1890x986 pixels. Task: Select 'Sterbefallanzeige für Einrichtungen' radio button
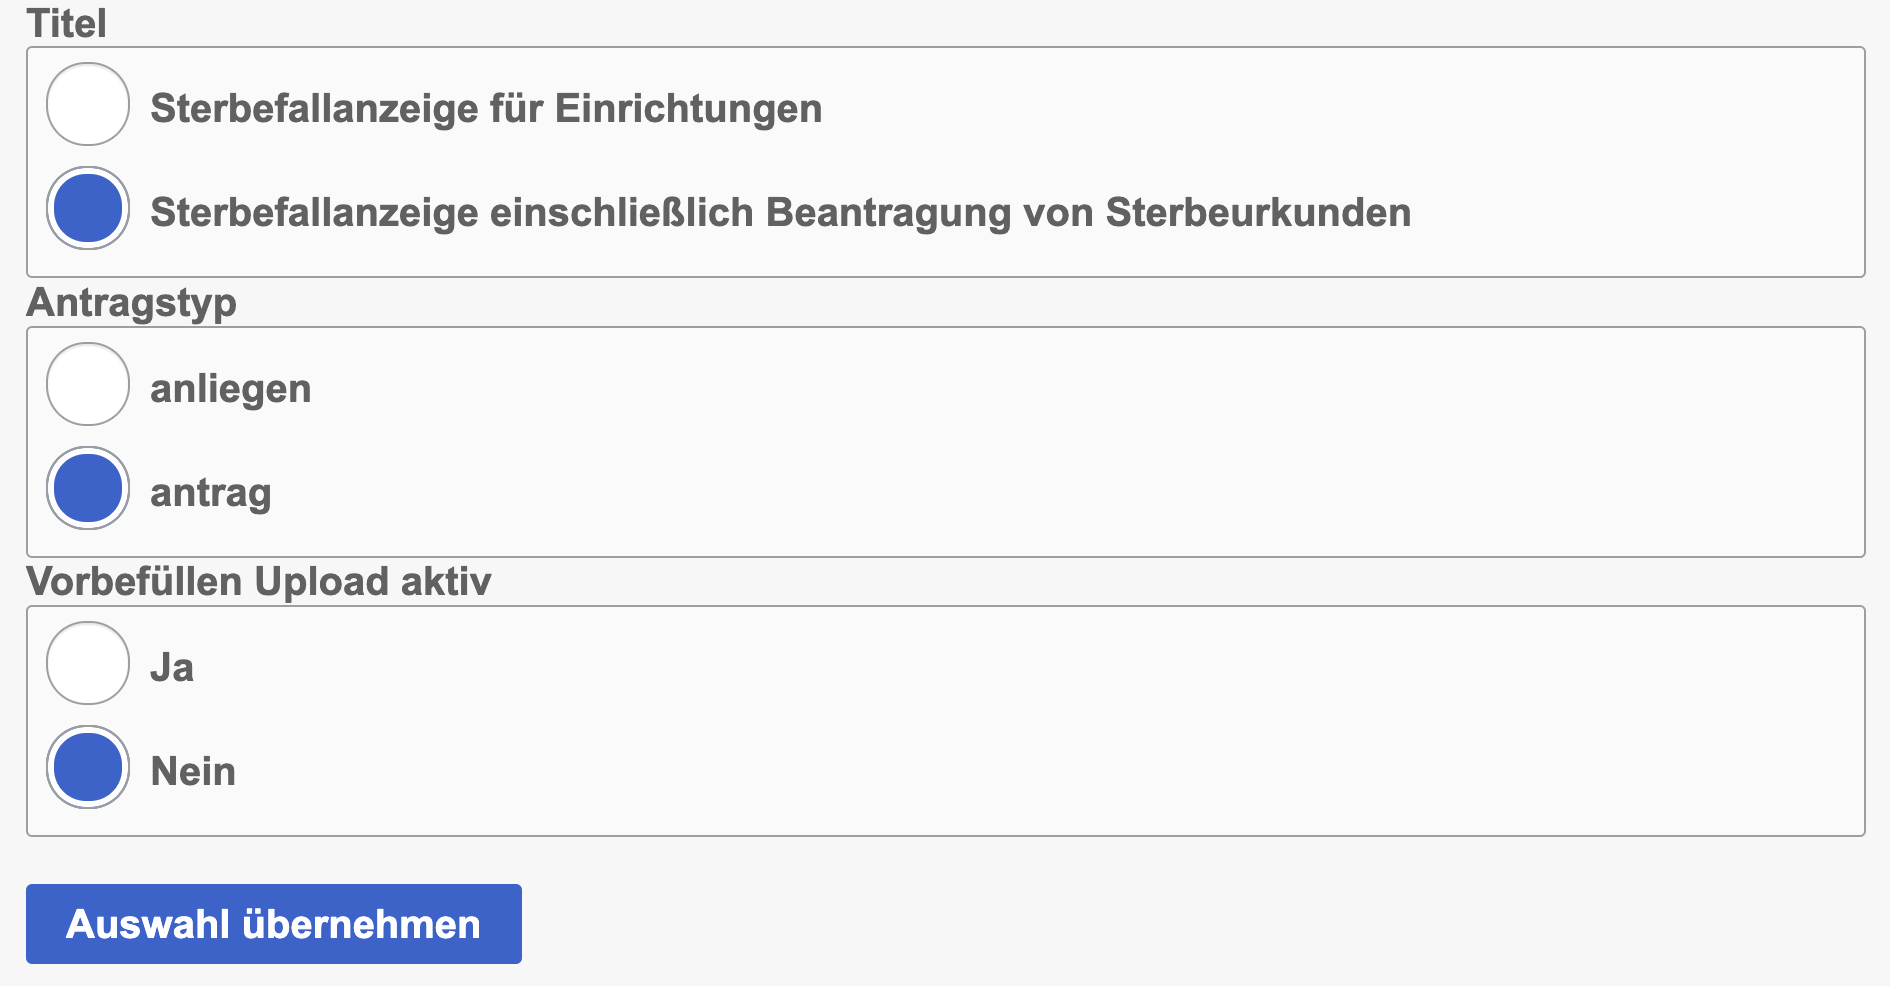pyautogui.click(x=87, y=104)
